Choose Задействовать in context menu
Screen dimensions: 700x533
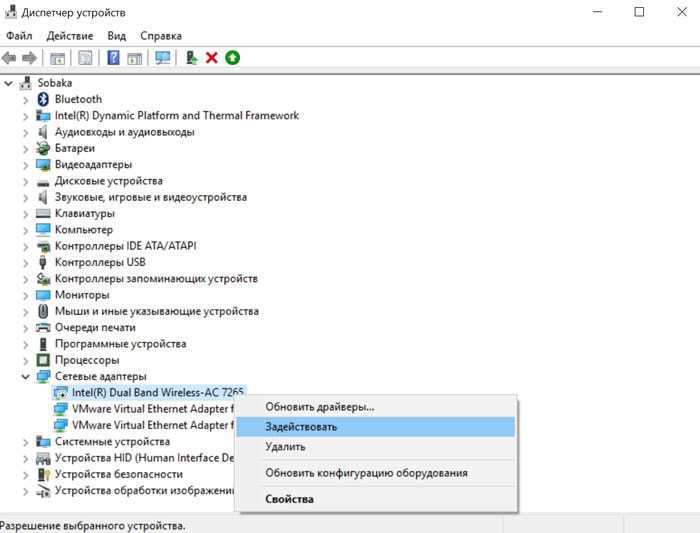(x=375, y=427)
